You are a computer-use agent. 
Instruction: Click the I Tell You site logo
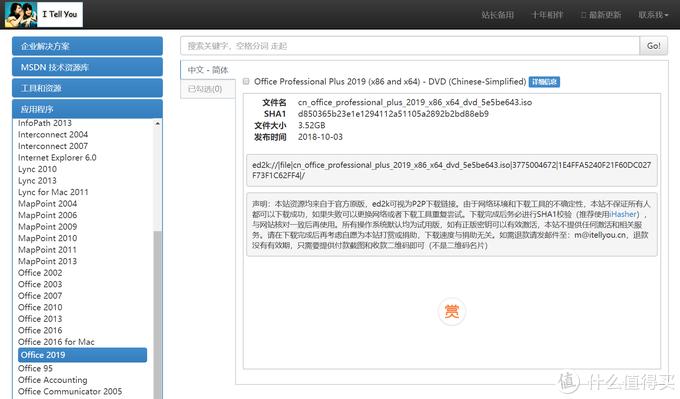[43, 14]
